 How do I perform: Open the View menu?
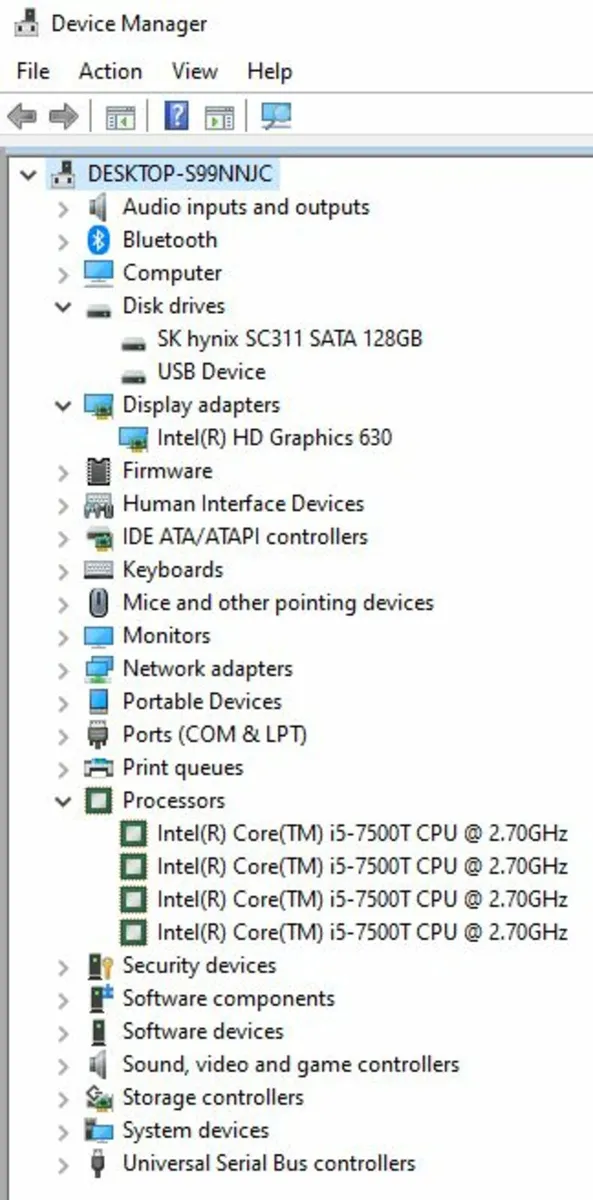[194, 71]
